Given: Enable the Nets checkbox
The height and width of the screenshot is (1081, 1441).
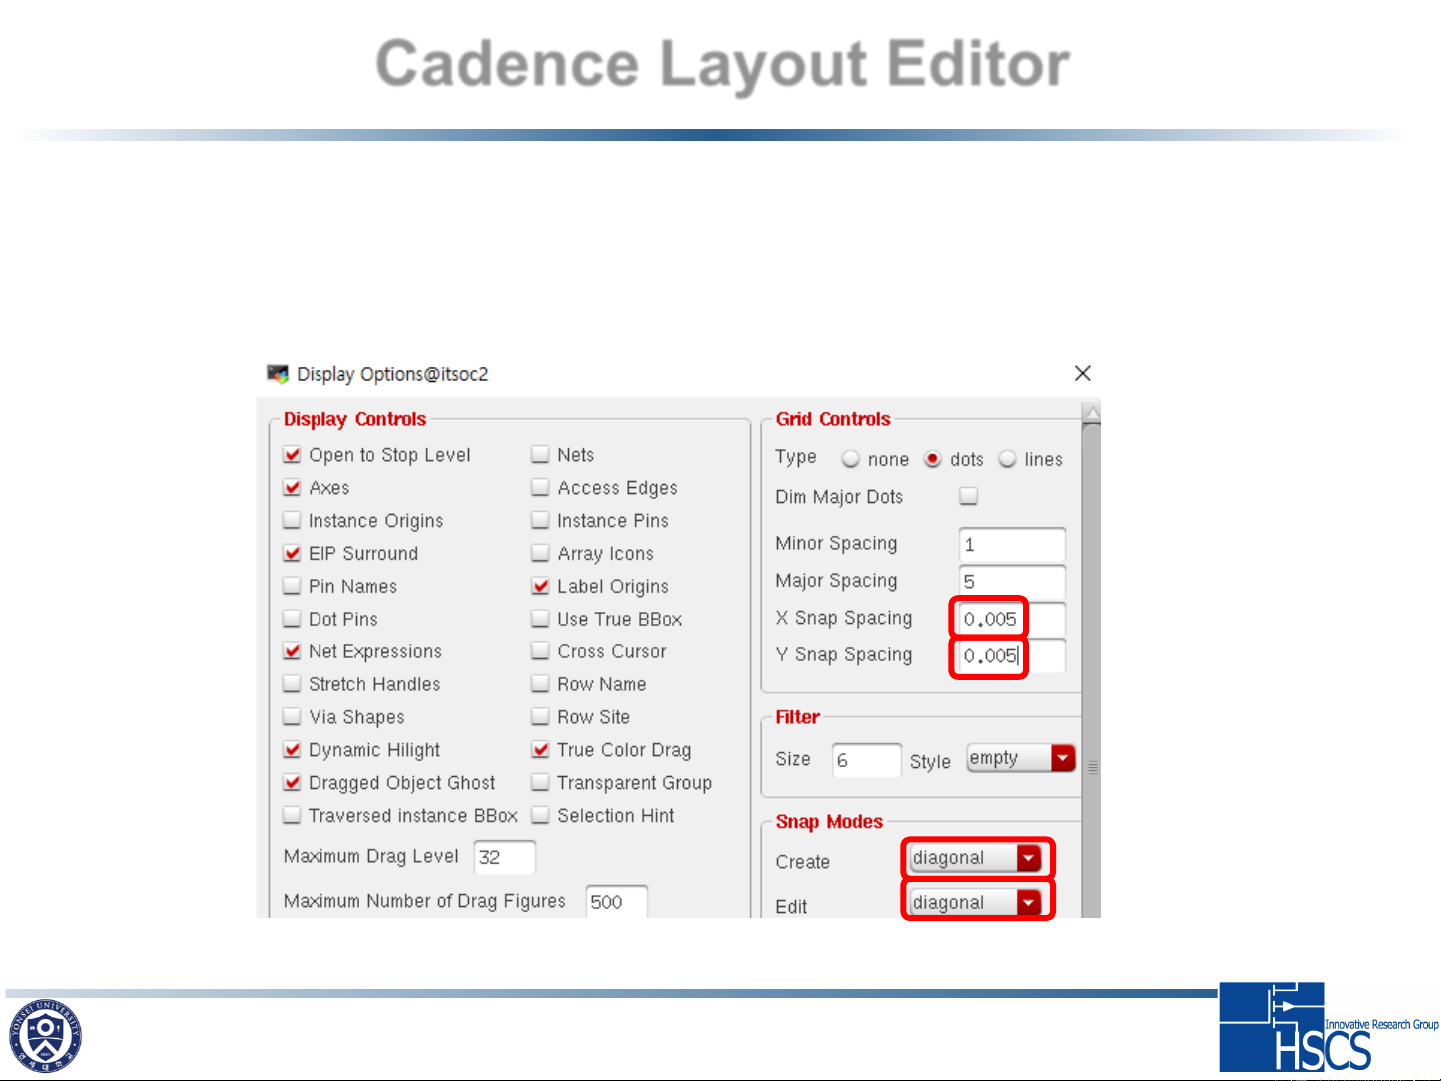Looking at the screenshot, I should pyautogui.click(x=540, y=455).
